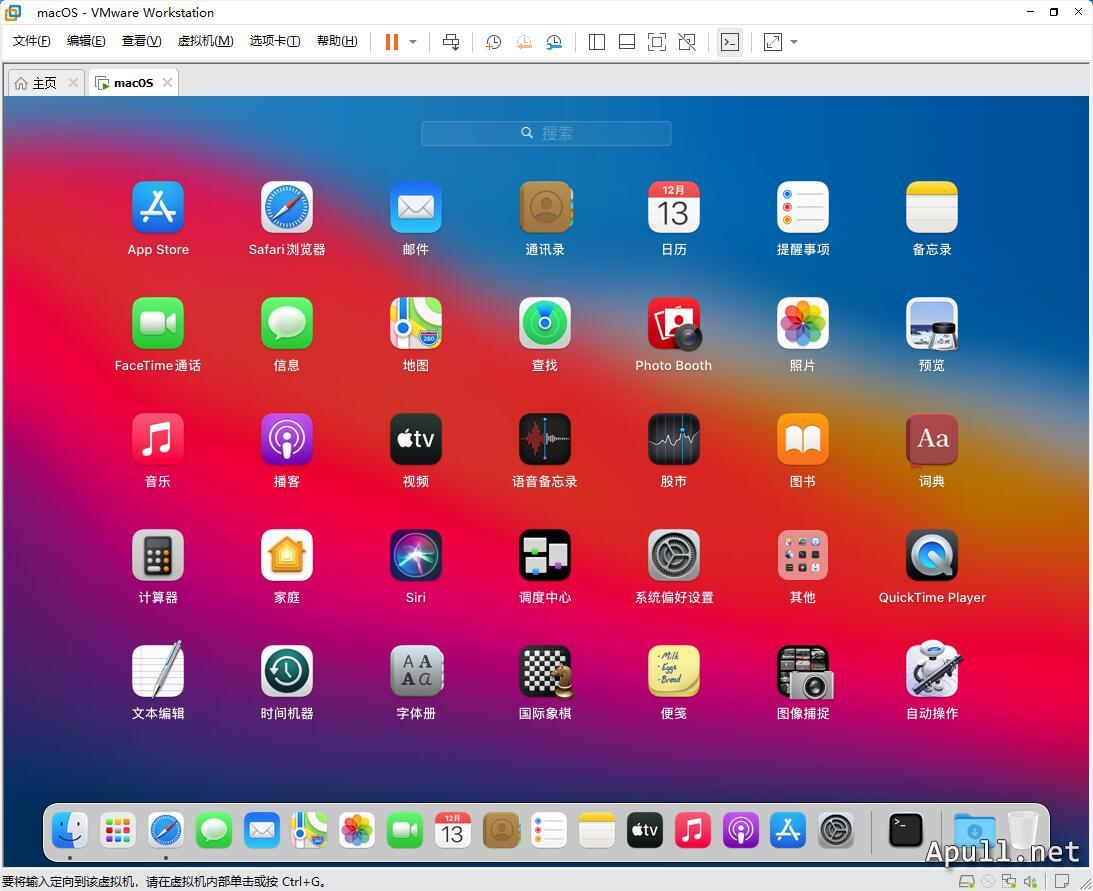Viewport: 1093px width, 891px height.
Task: Open the snapshot manager
Action: click(x=554, y=42)
